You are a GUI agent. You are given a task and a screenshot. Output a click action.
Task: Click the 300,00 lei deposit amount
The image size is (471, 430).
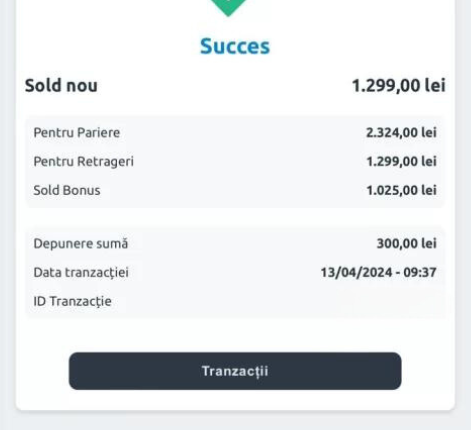tap(407, 244)
